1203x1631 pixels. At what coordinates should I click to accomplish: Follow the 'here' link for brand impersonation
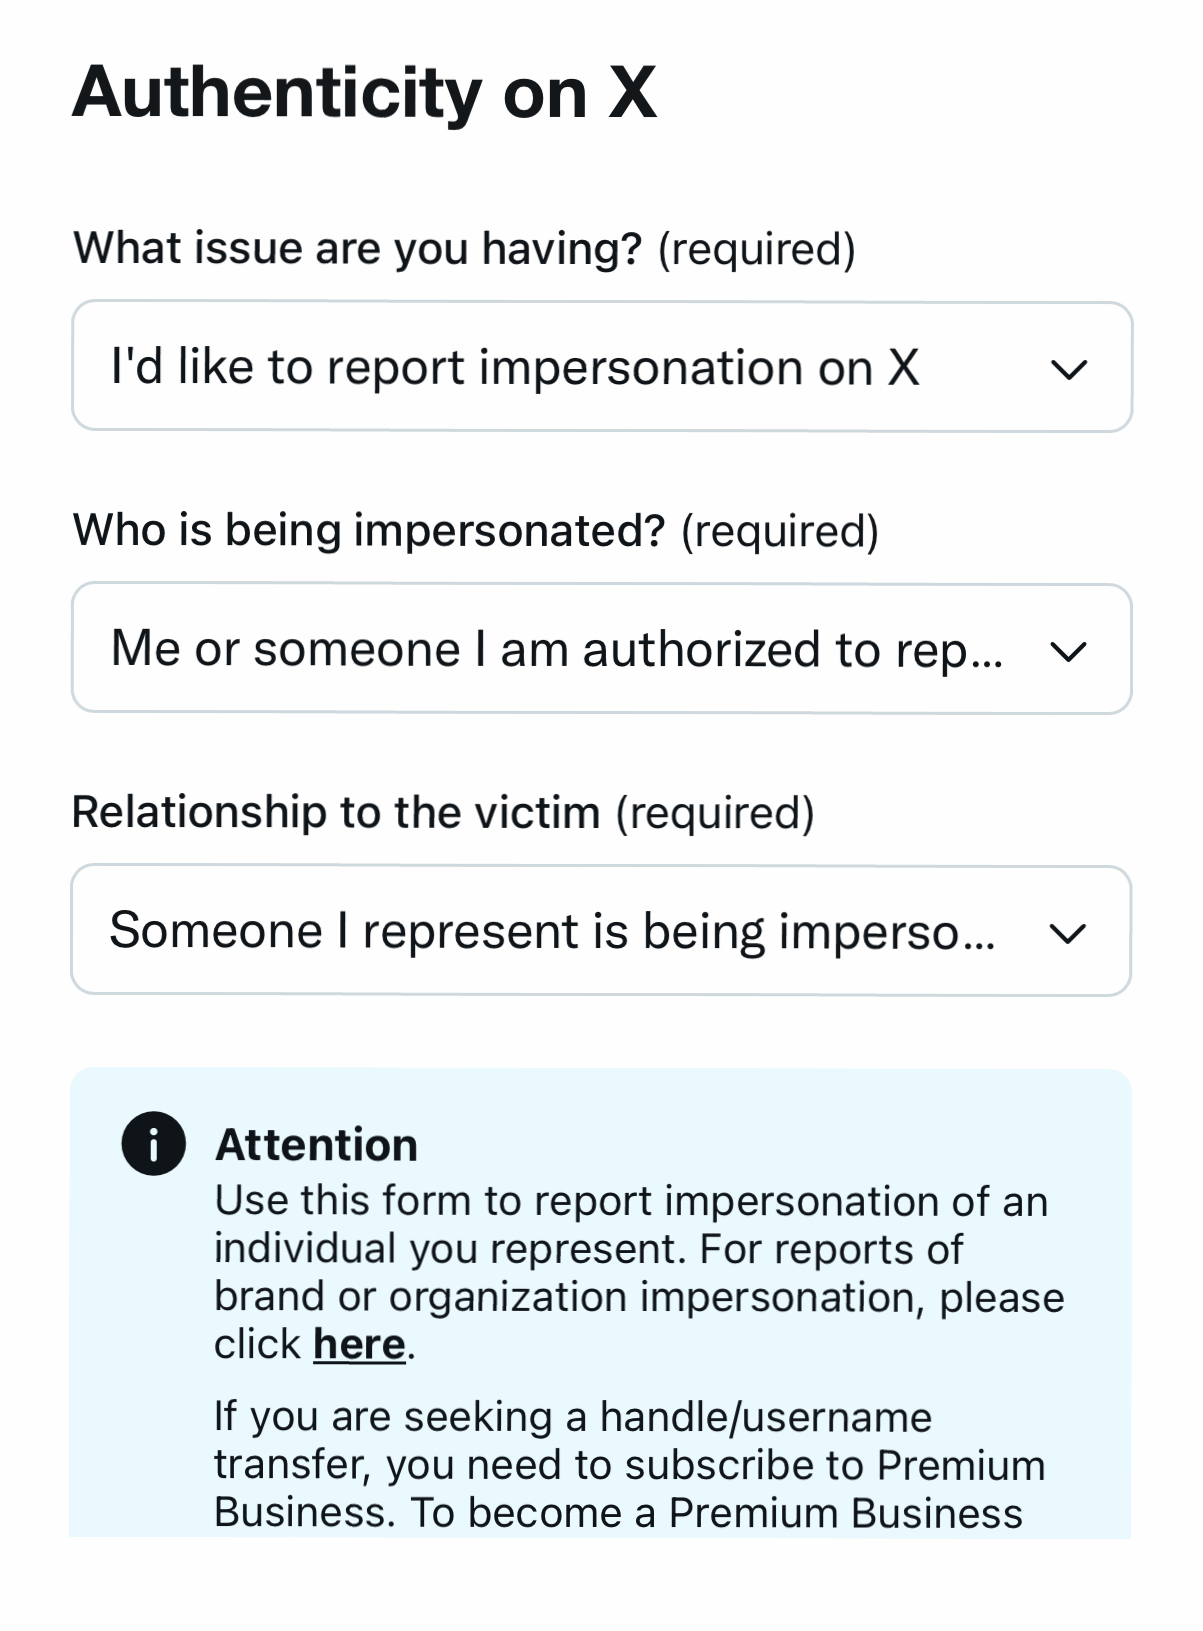(x=359, y=1345)
